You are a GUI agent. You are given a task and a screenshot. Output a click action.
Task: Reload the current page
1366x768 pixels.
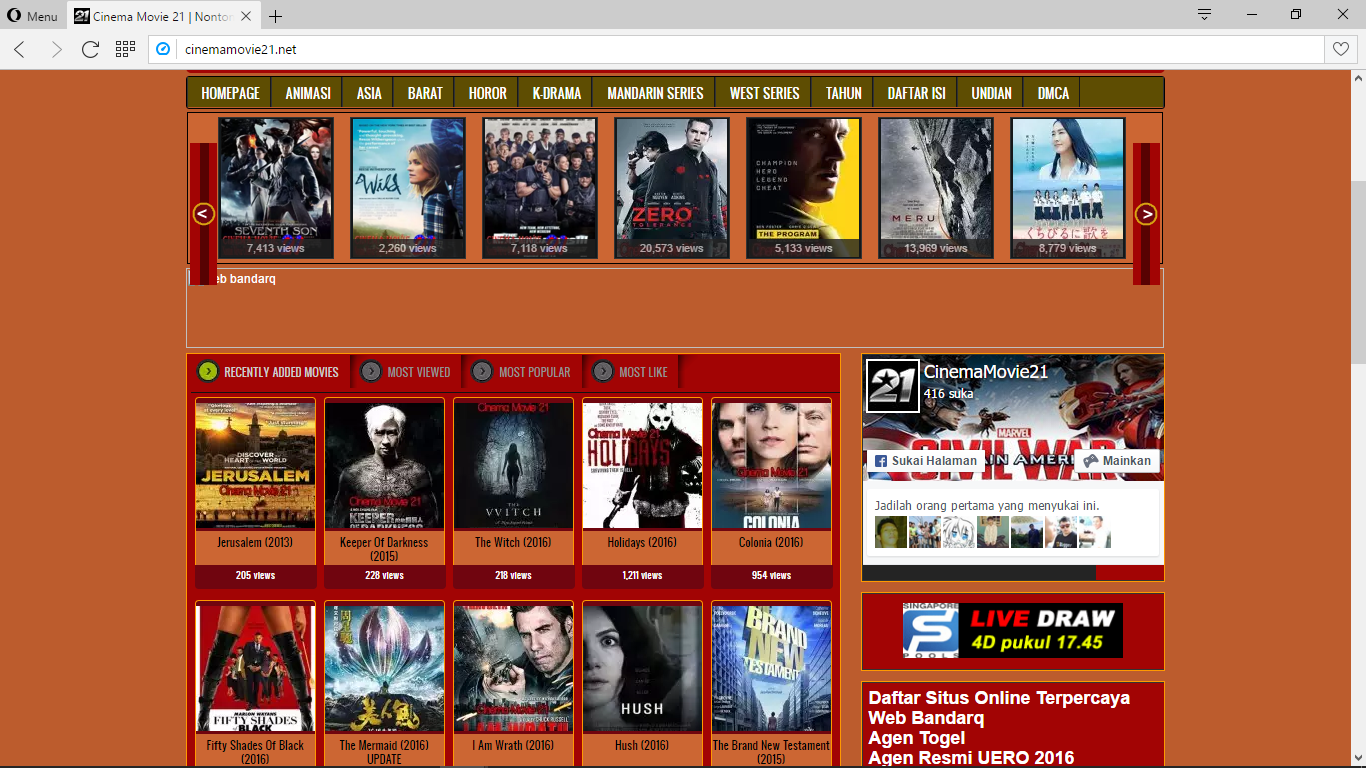(x=90, y=49)
